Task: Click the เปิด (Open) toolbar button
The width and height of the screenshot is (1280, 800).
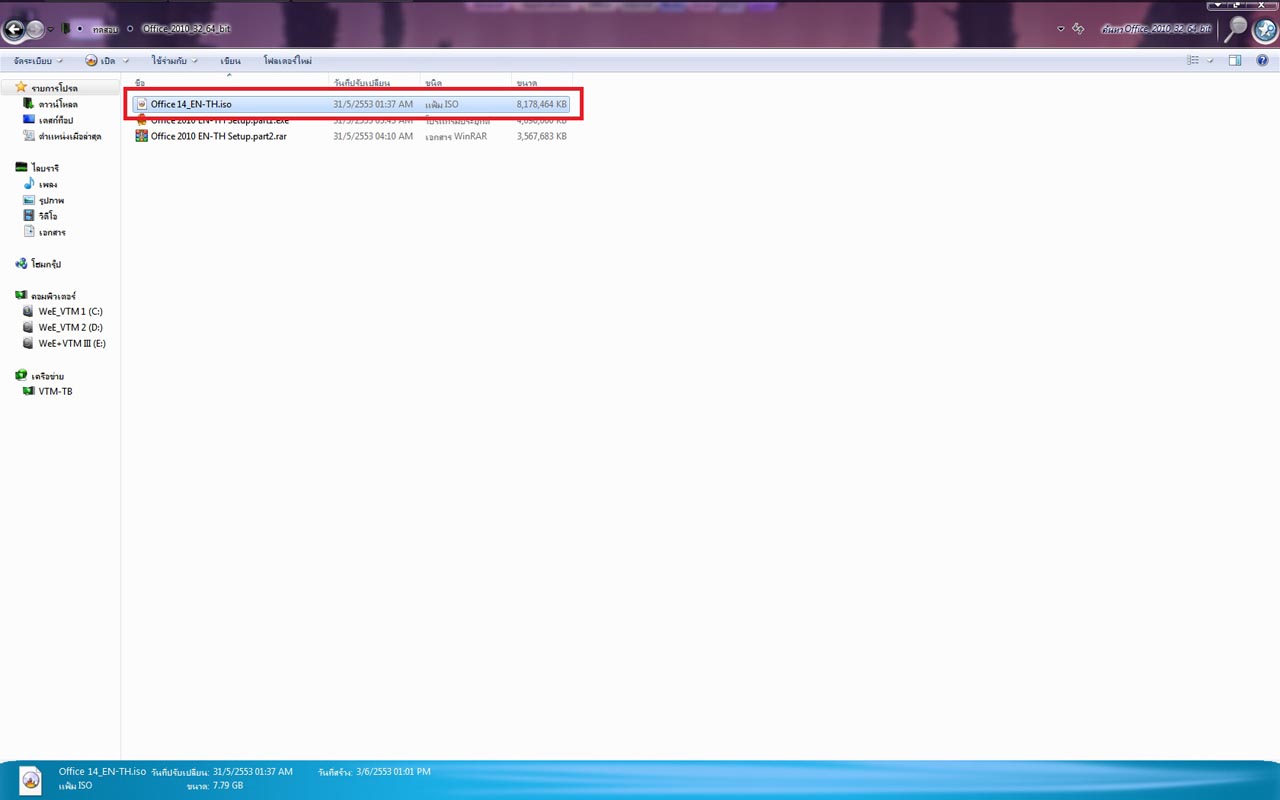Action: [x=101, y=61]
